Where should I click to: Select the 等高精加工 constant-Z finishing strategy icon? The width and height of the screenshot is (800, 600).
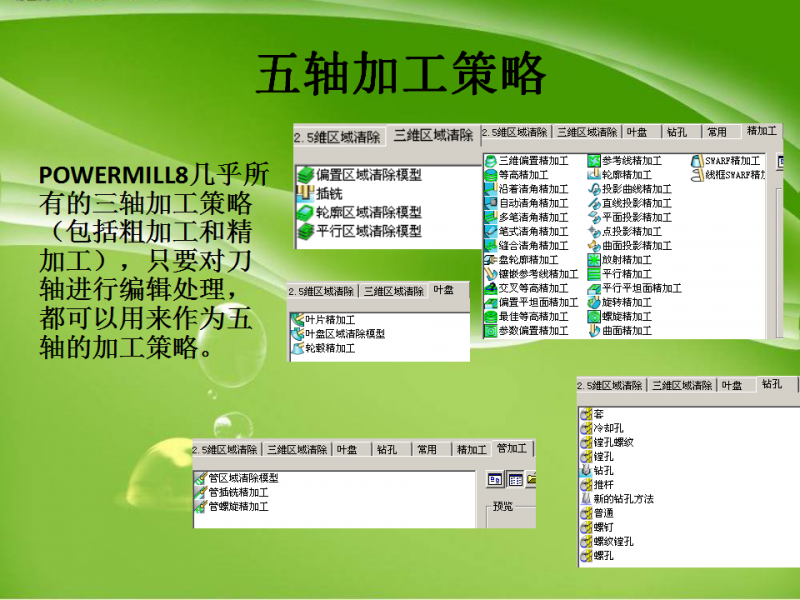490,176
